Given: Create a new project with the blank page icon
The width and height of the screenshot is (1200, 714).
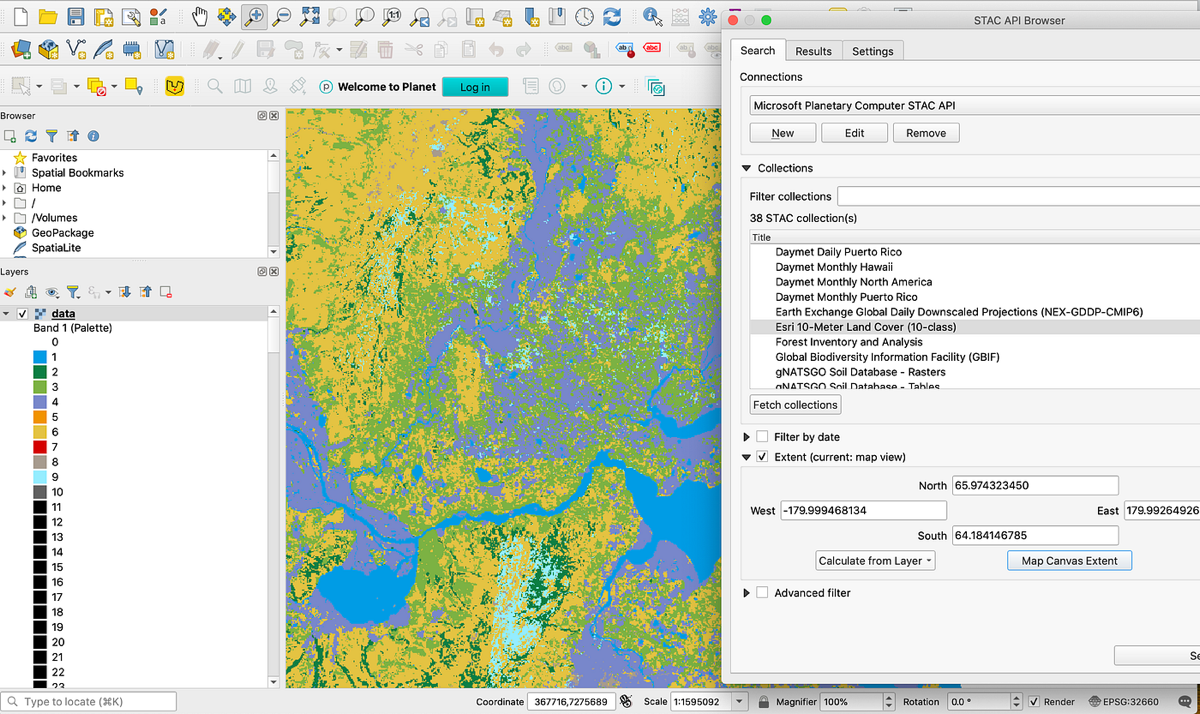Looking at the screenshot, I should (20, 17).
